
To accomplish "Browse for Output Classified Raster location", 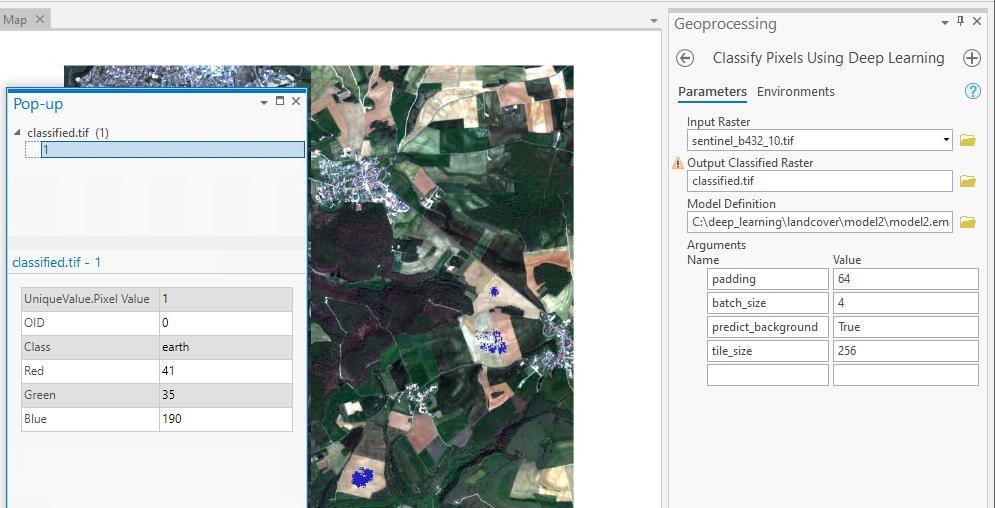I will 967,182.
